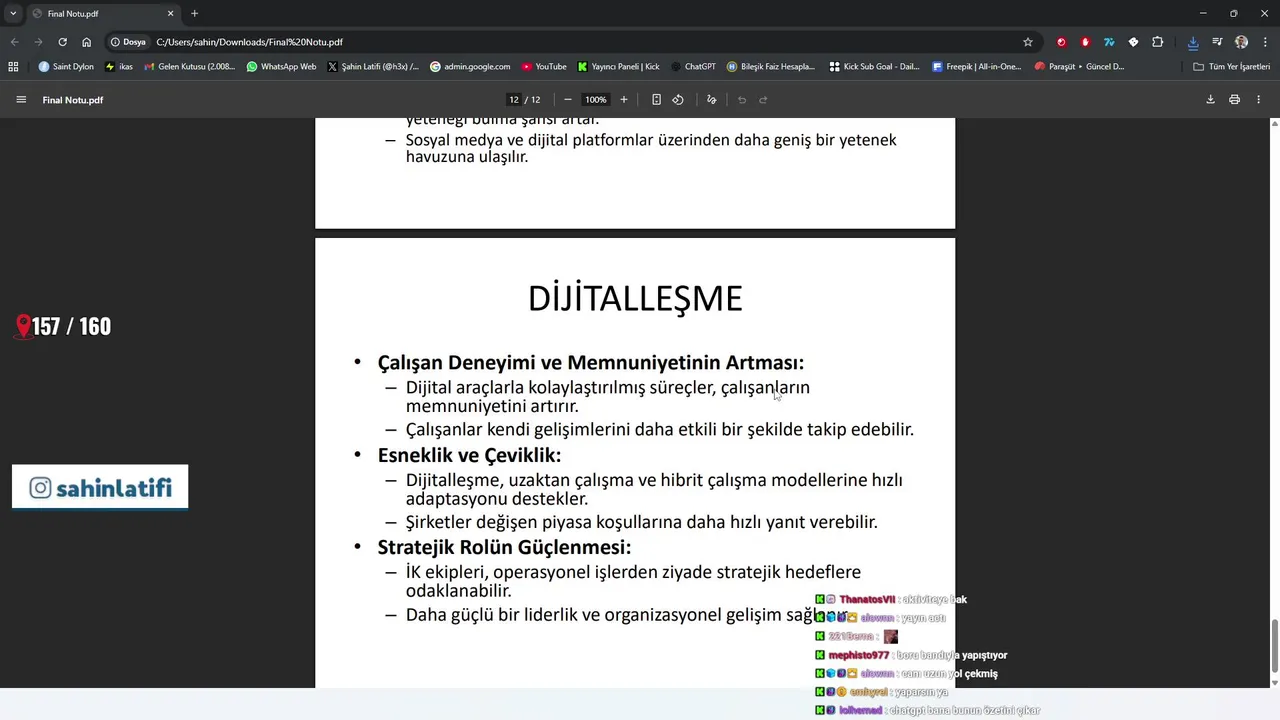Click the Esneklik ve Çeviklik heading
This screenshot has width=1280, height=720.
click(469, 455)
